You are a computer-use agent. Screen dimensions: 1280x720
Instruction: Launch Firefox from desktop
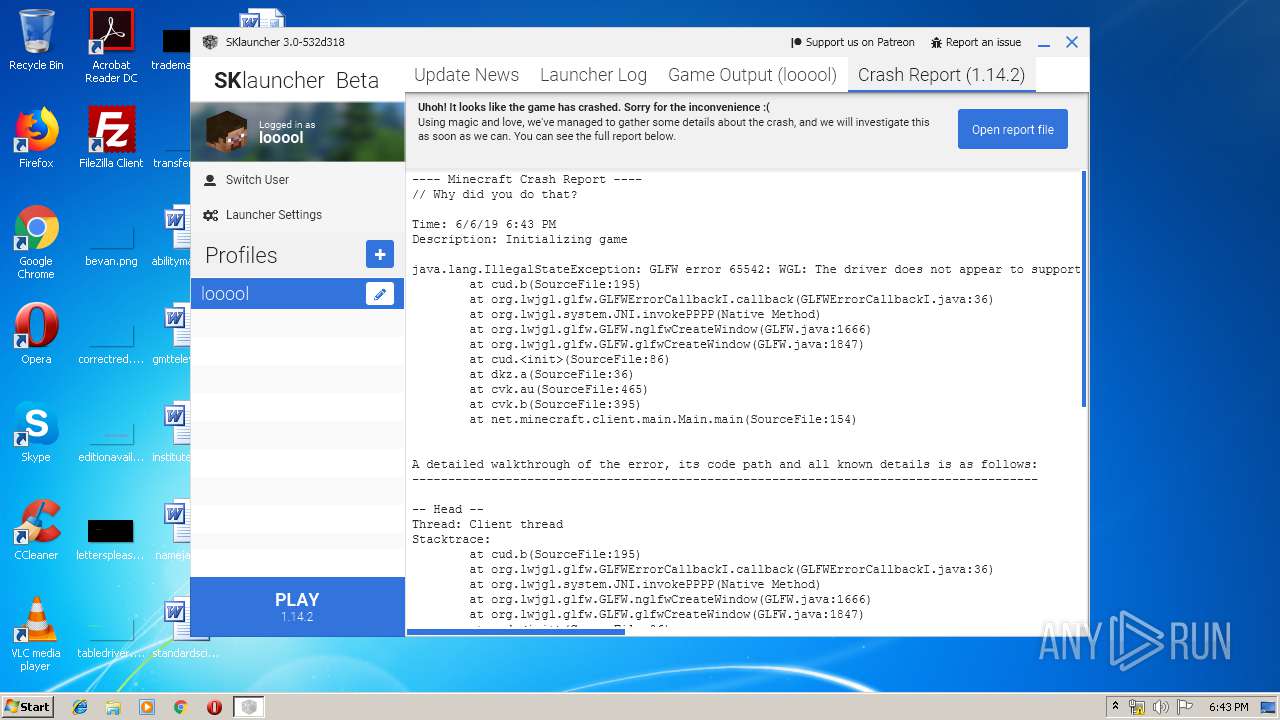pos(36,138)
